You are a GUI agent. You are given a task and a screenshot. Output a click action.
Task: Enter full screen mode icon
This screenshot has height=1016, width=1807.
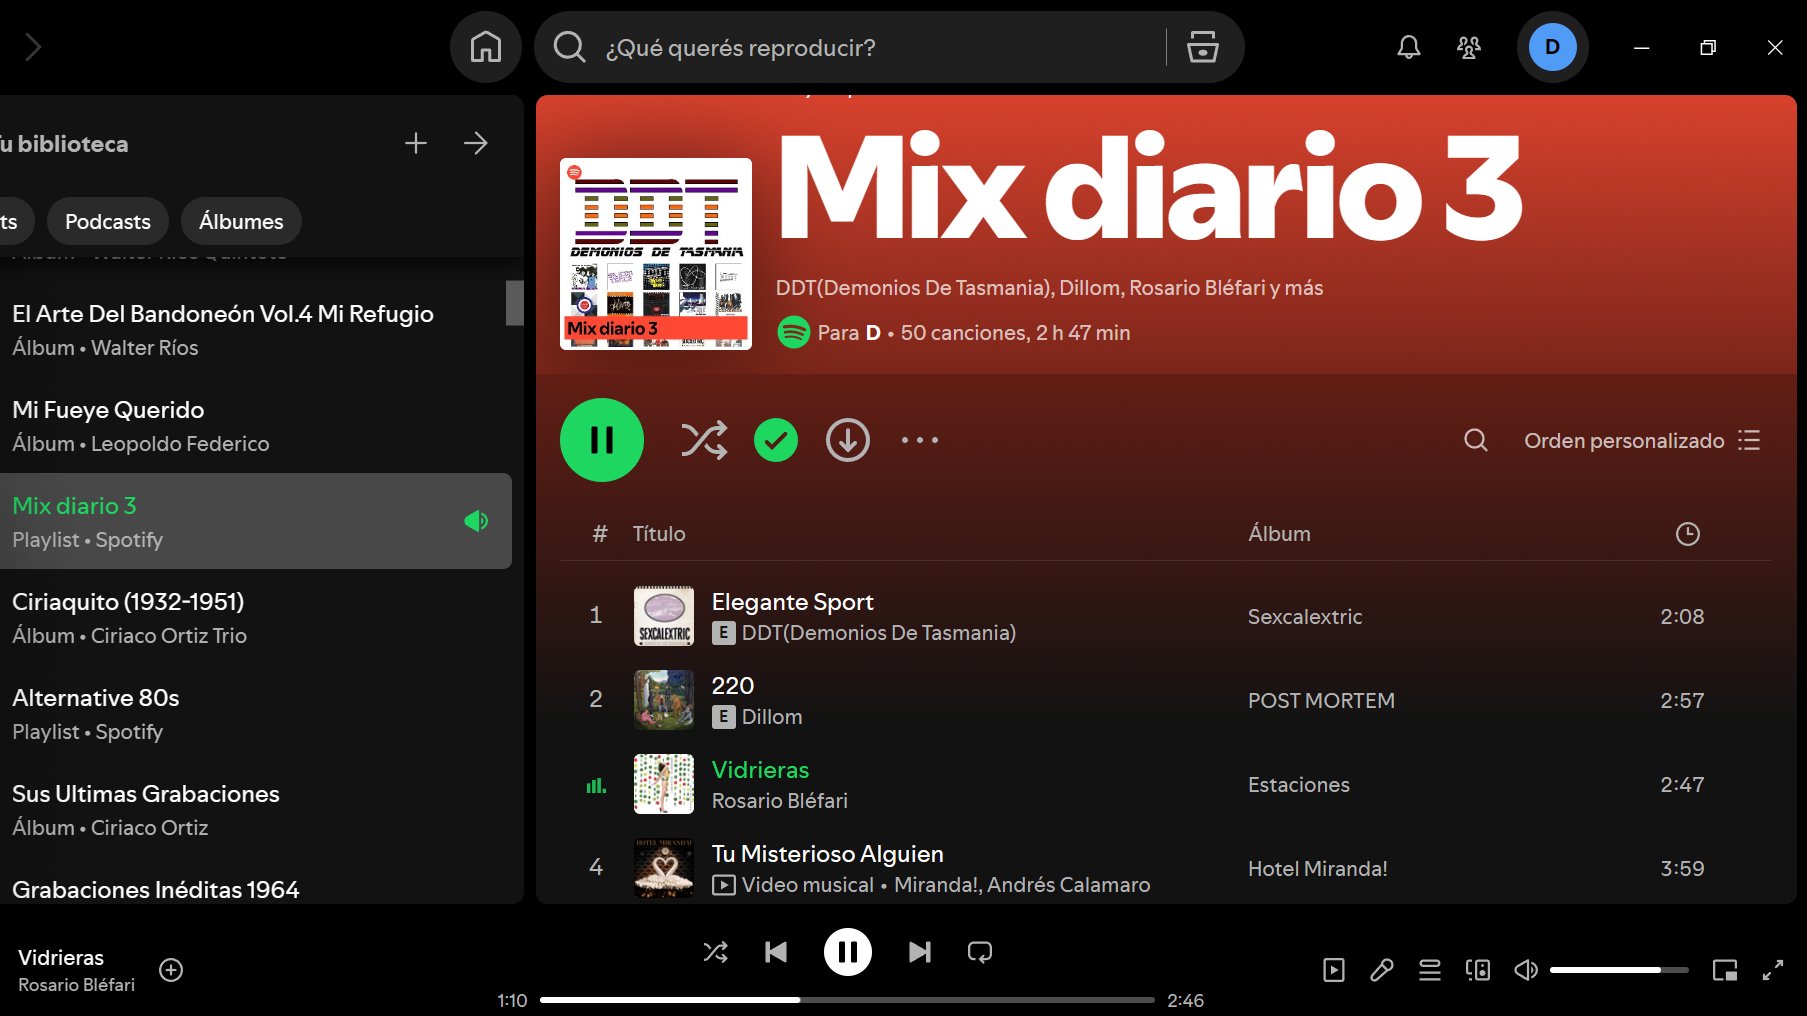pos(1773,970)
